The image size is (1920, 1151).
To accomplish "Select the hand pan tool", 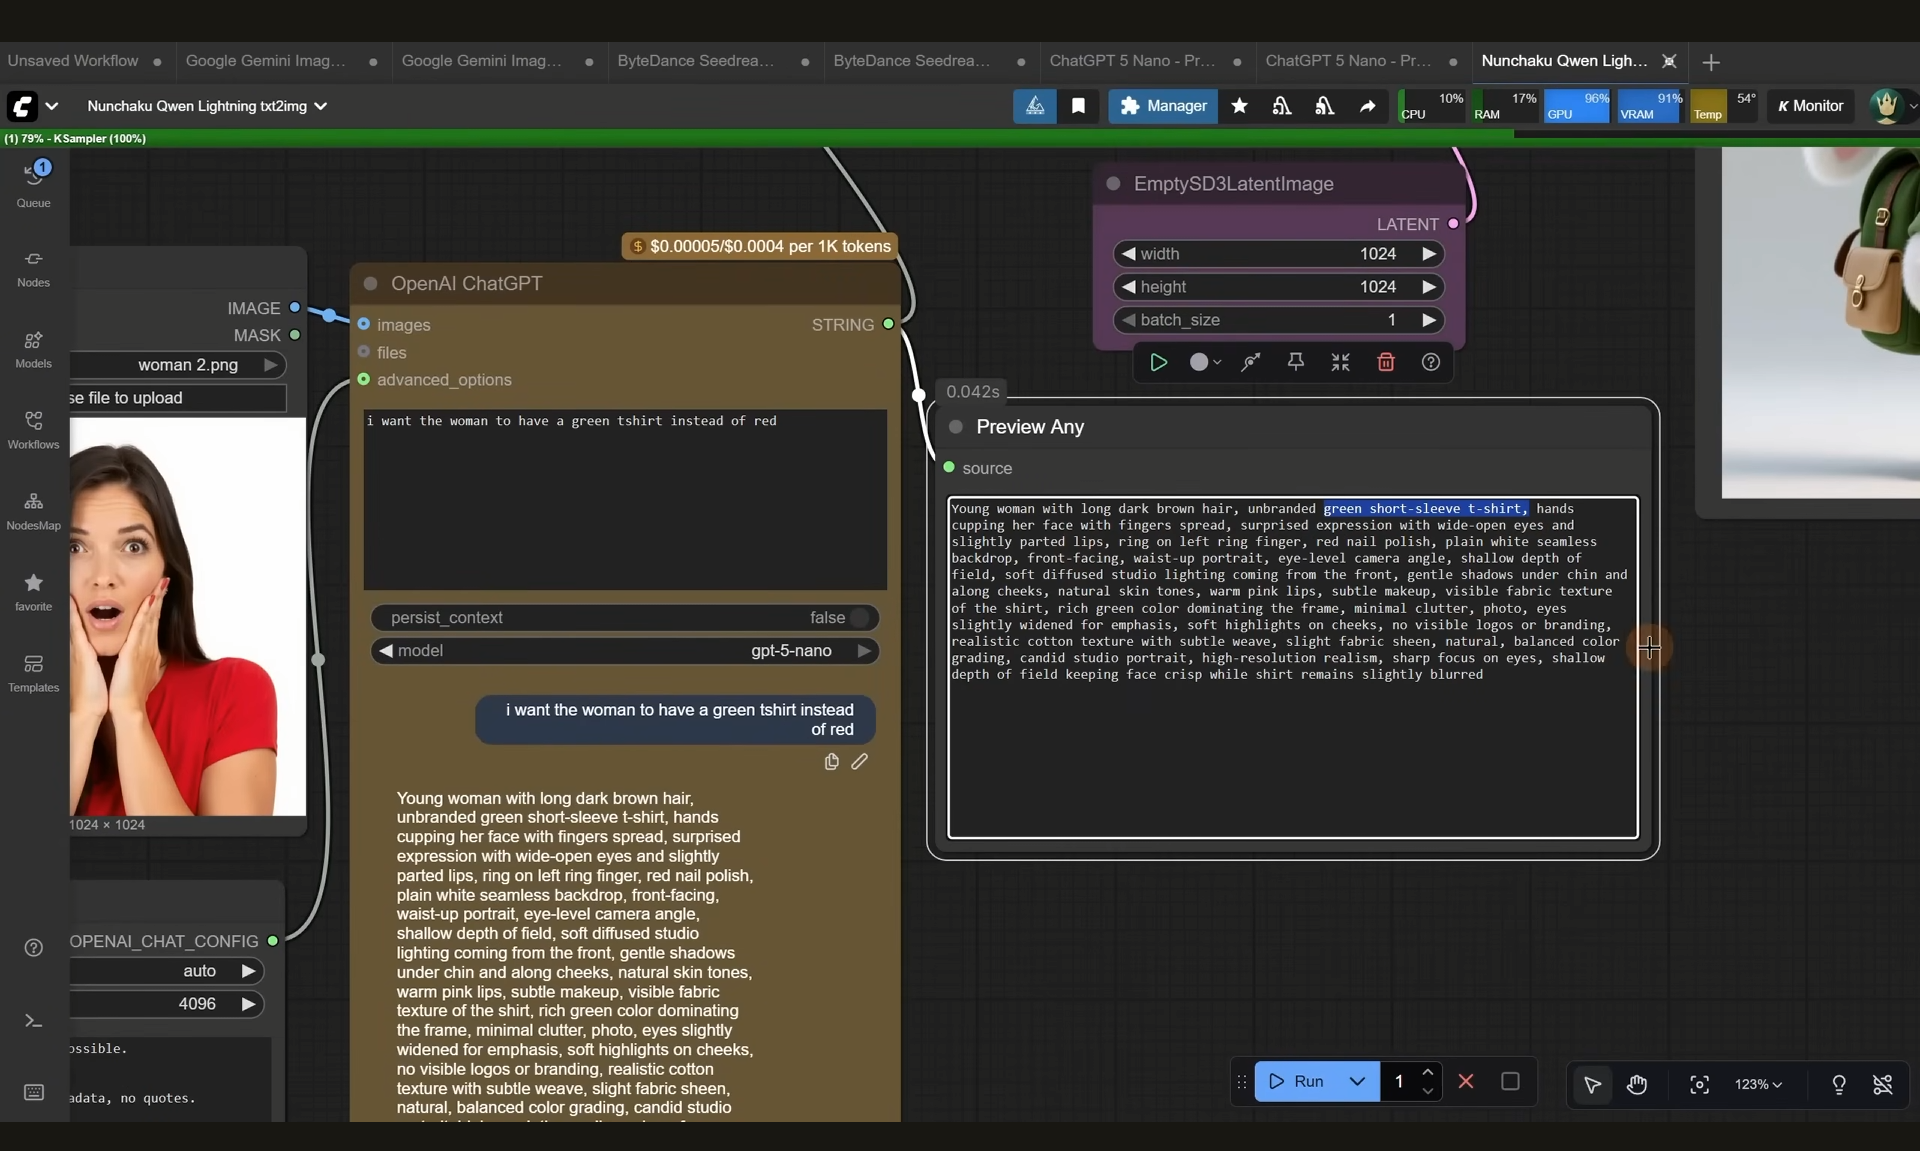I will 1636,1084.
